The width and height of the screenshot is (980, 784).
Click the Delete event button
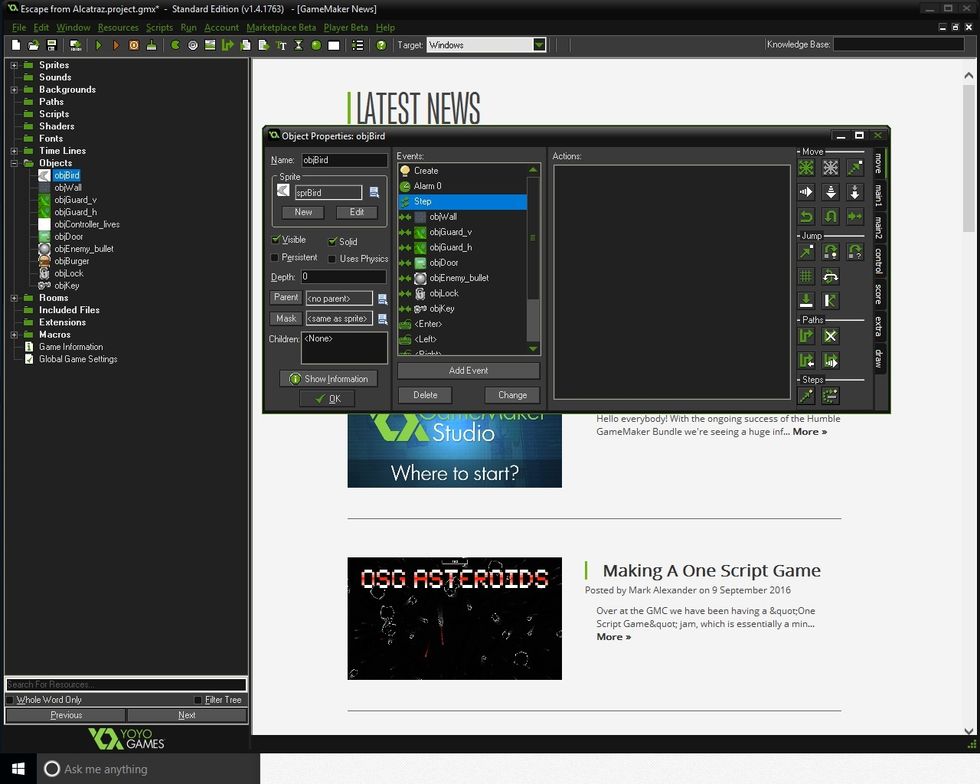pyautogui.click(x=426, y=395)
